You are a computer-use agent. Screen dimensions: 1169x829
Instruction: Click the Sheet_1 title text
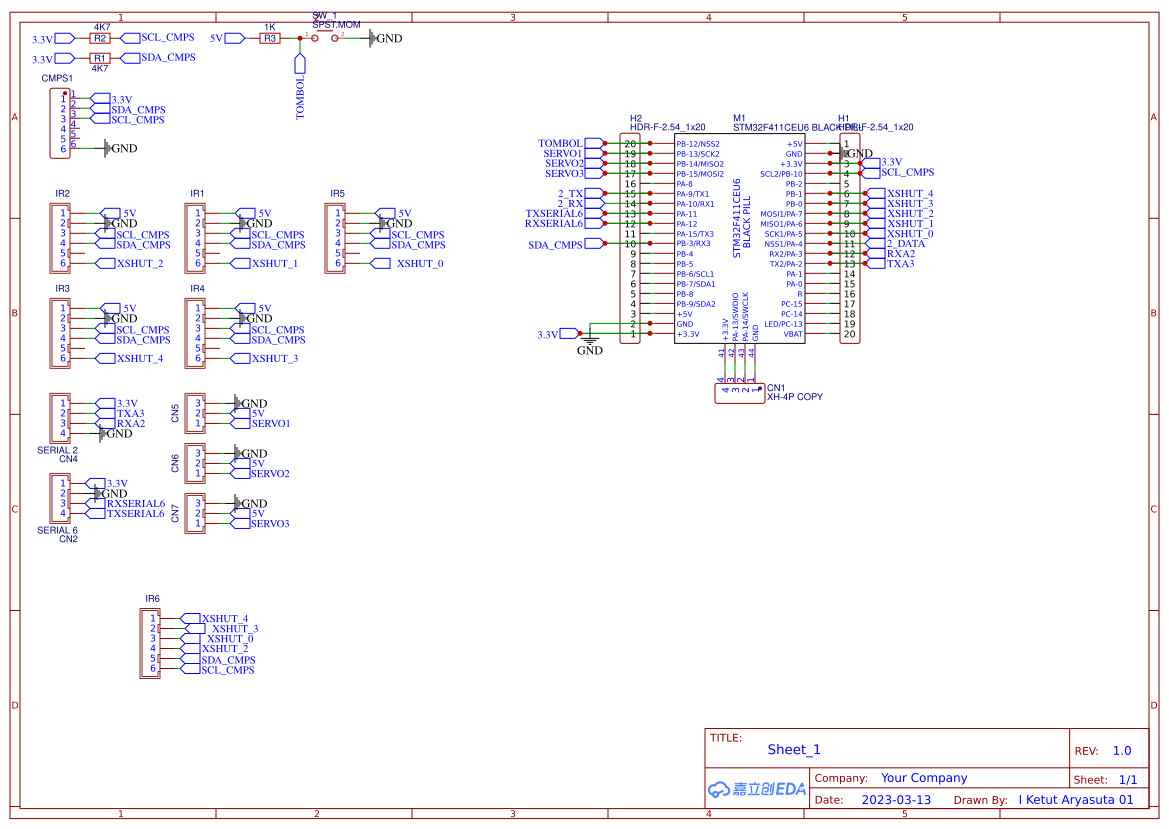[794, 750]
